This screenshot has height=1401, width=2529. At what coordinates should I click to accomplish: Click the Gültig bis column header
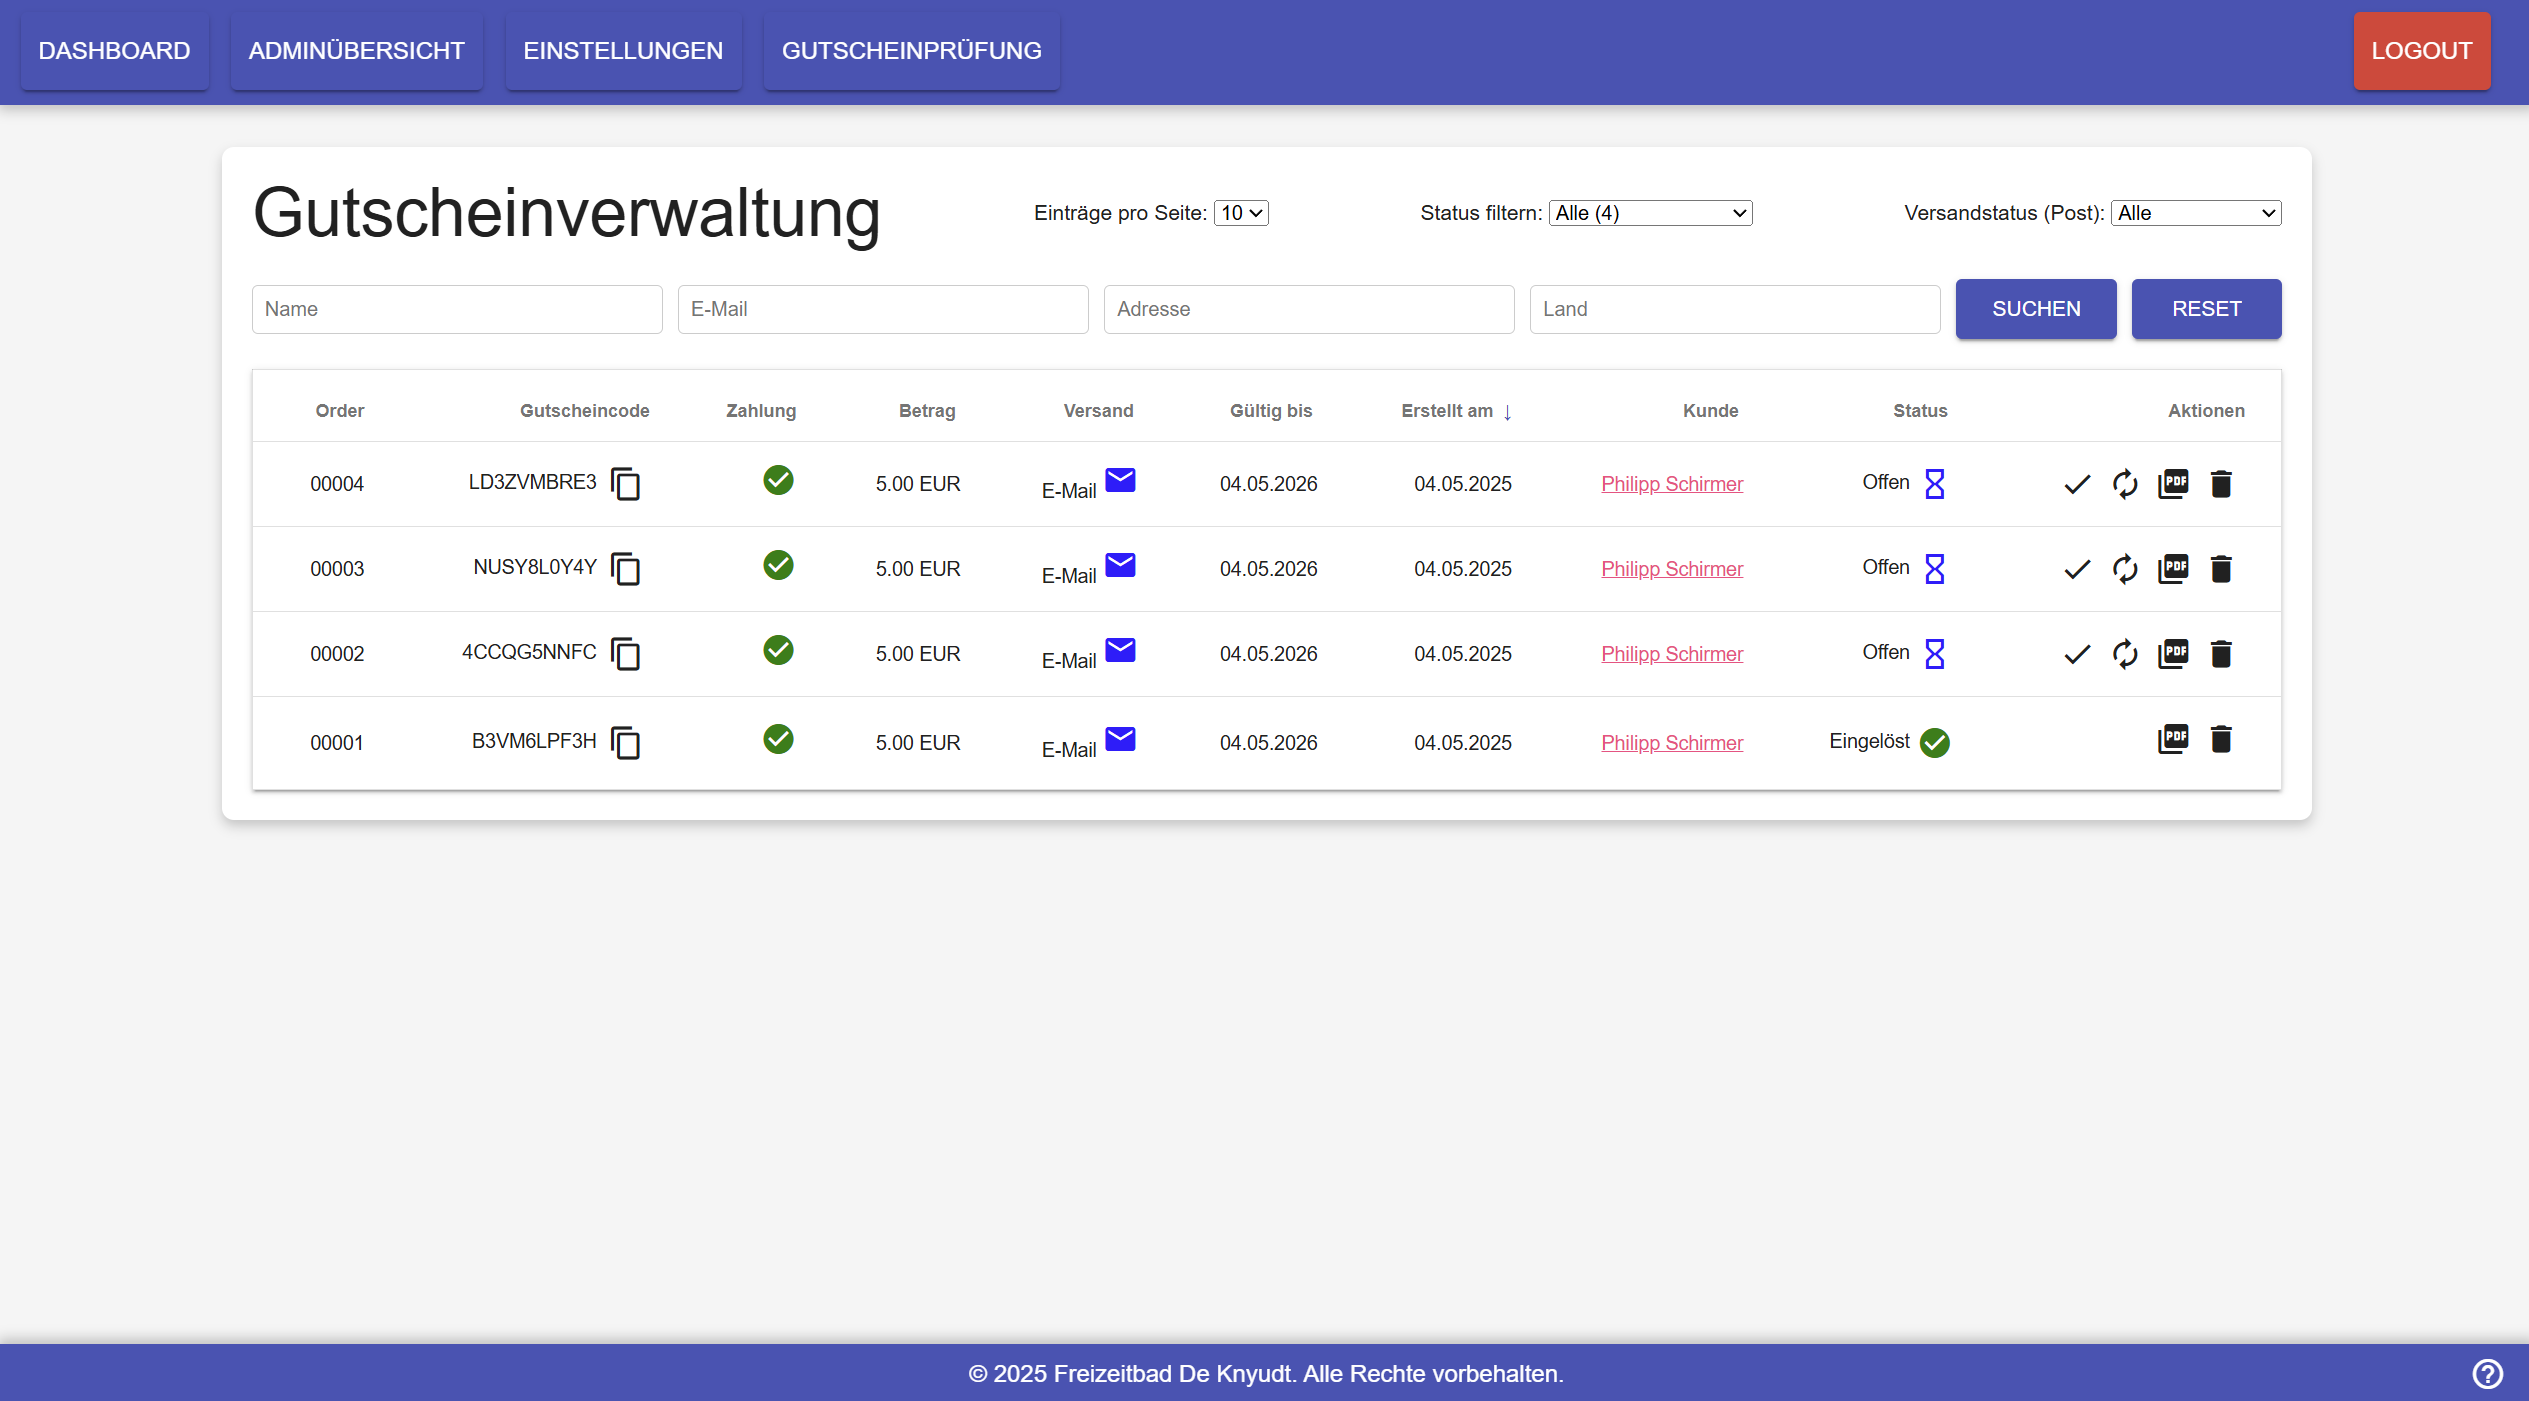1271,411
